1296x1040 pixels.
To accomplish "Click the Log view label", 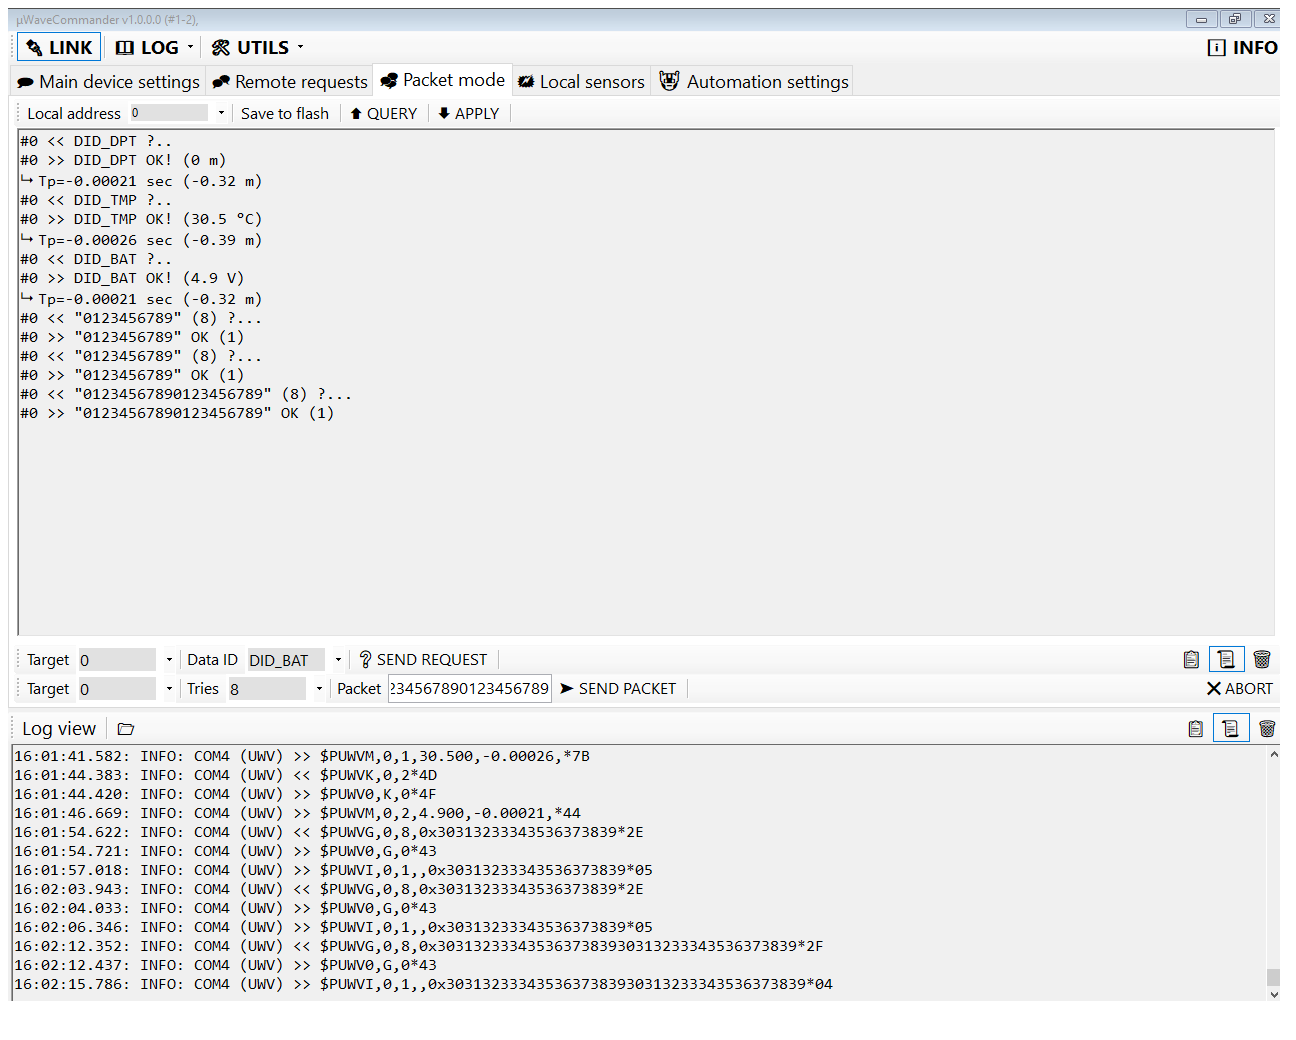I will coord(59,729).
